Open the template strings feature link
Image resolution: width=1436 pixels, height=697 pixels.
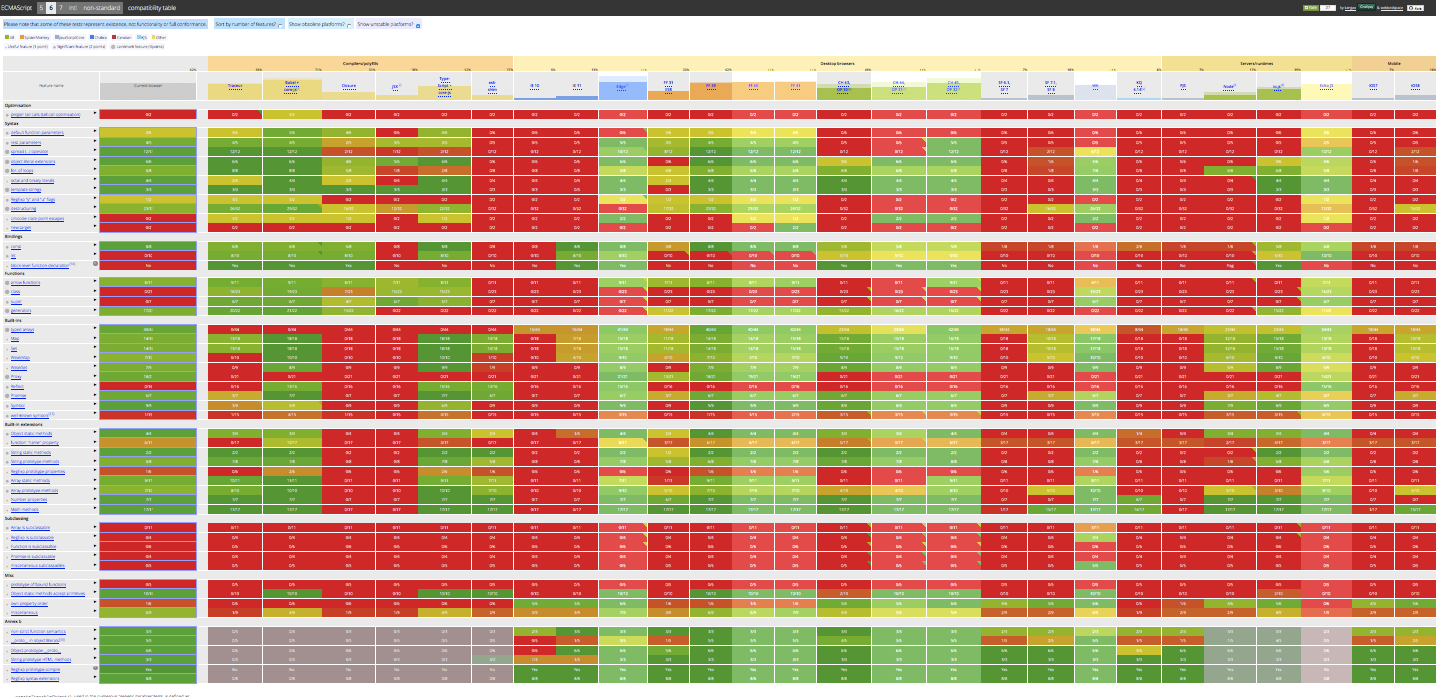(26, 190)
